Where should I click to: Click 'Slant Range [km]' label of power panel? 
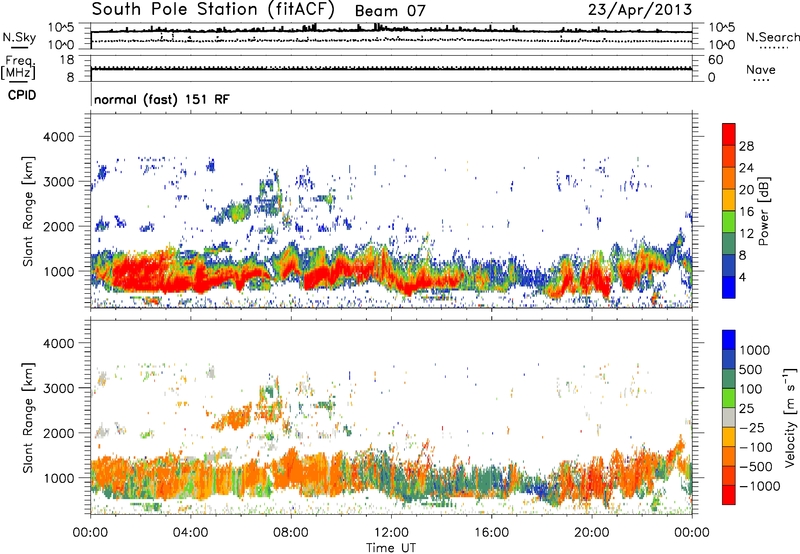click(x=28, y=211)
